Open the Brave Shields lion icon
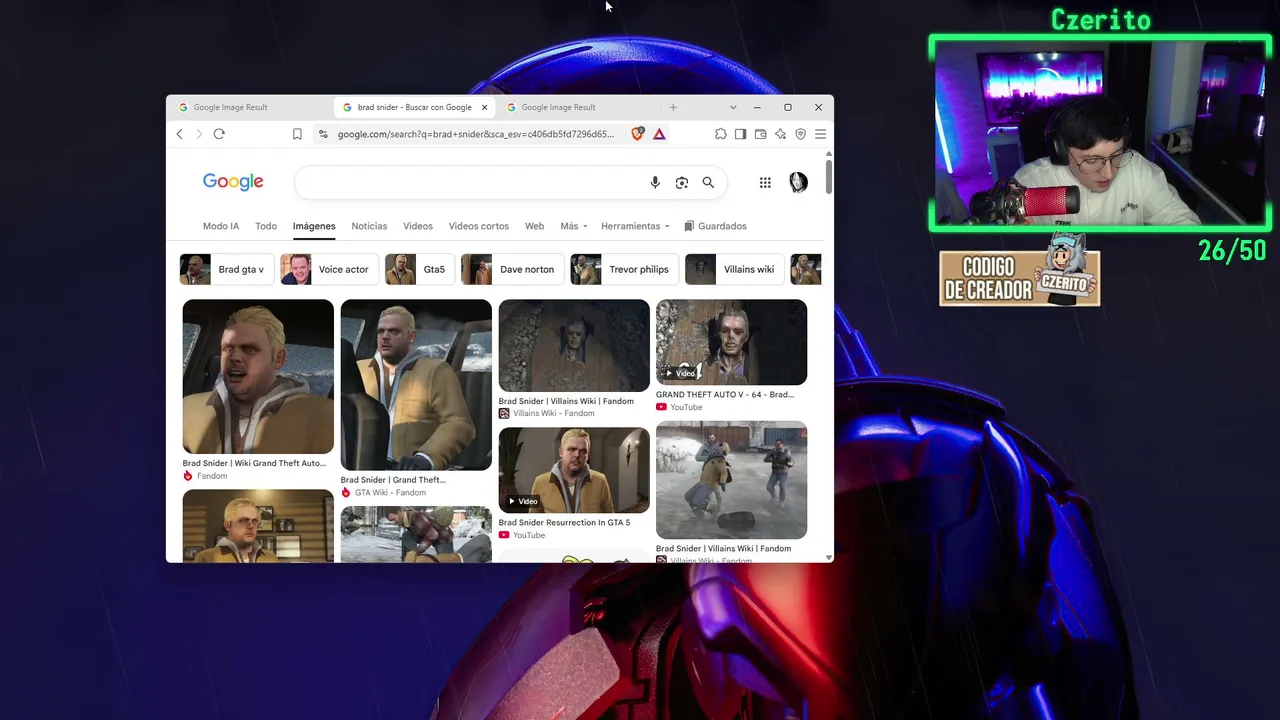1280x720 pixels. click(638, 134)
